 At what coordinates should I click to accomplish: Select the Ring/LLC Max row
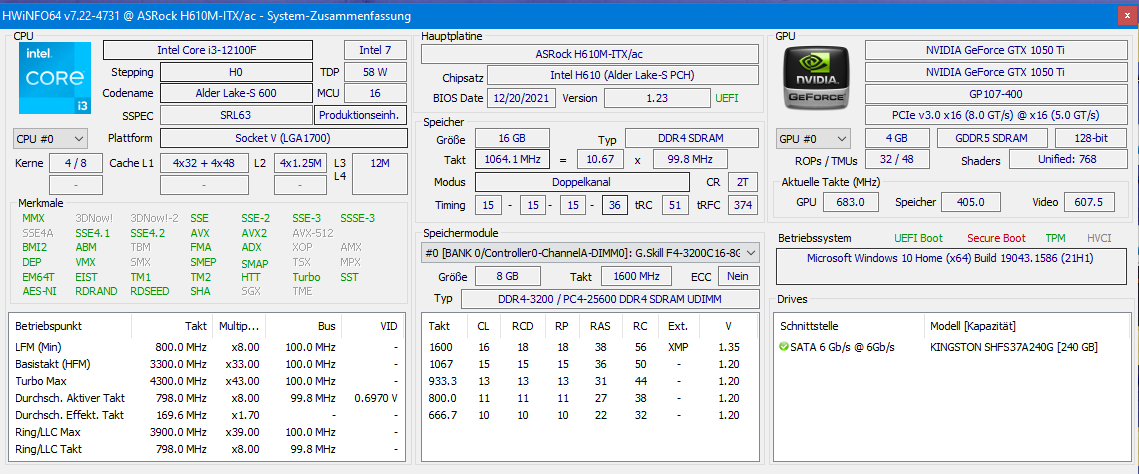207,432
